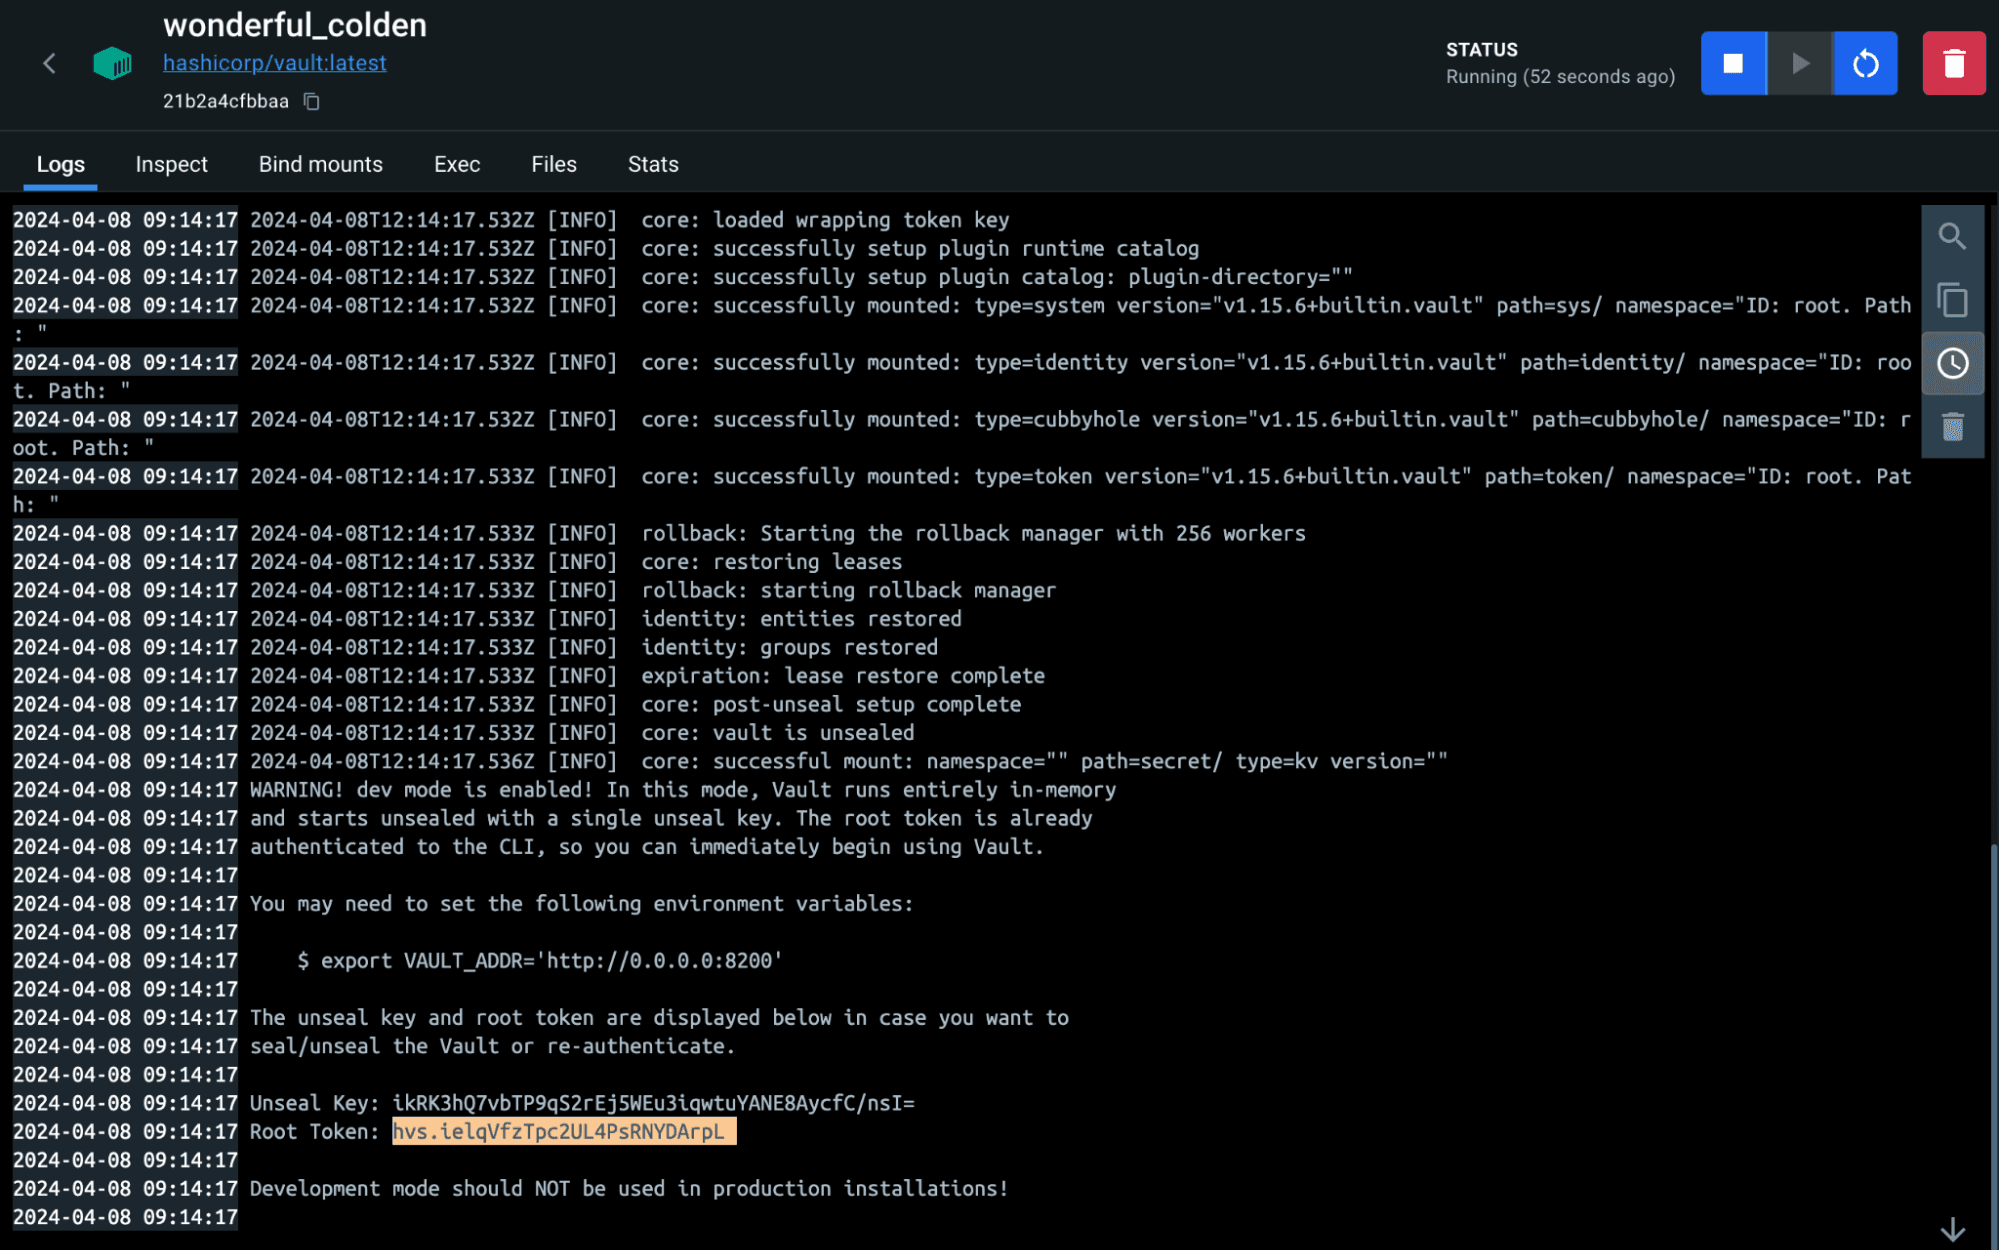The image size is (1999, 1251).
Task: Select the highlighted Root Token value
Action: (562, 1131)
